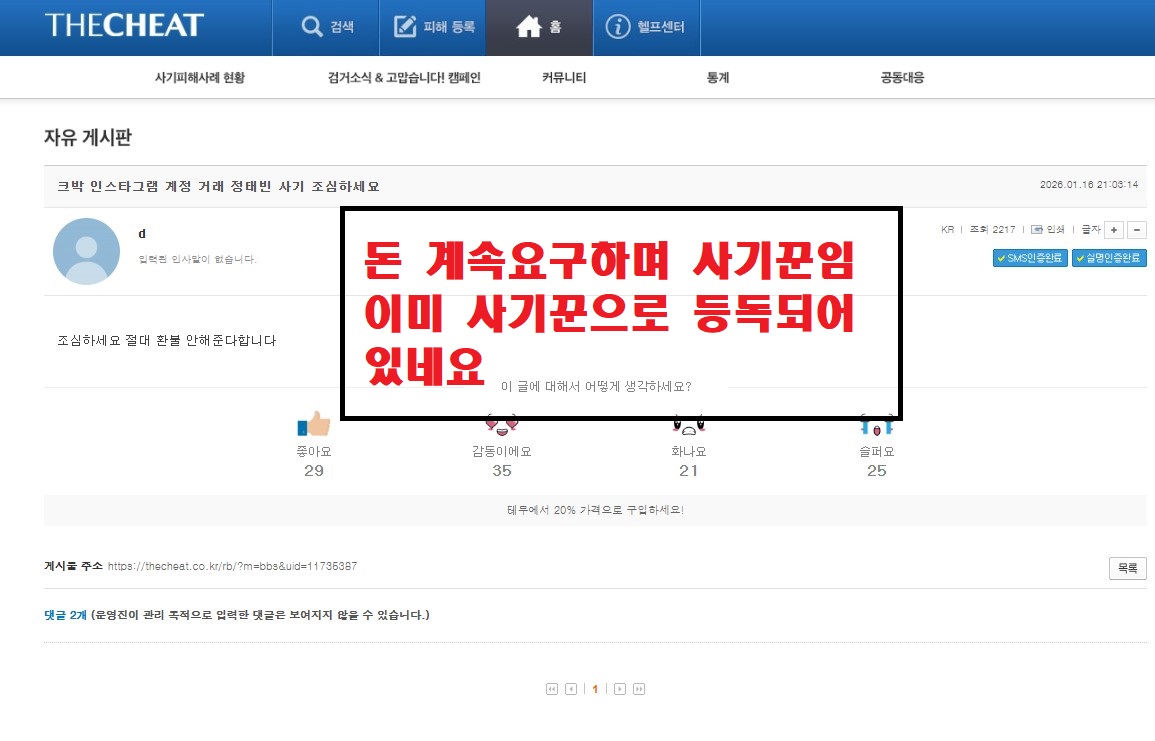Jump to the last comments page arrow
The image size is (1155, 741).
point(639,689)
